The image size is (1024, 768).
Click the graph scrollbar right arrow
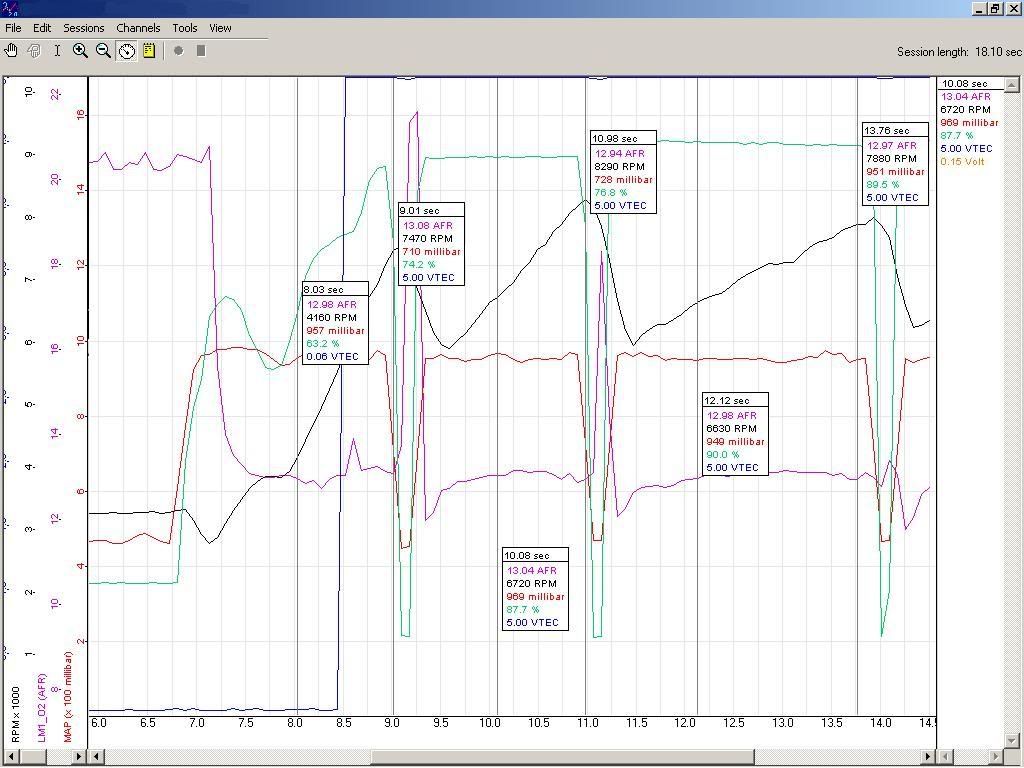(928, 757)
